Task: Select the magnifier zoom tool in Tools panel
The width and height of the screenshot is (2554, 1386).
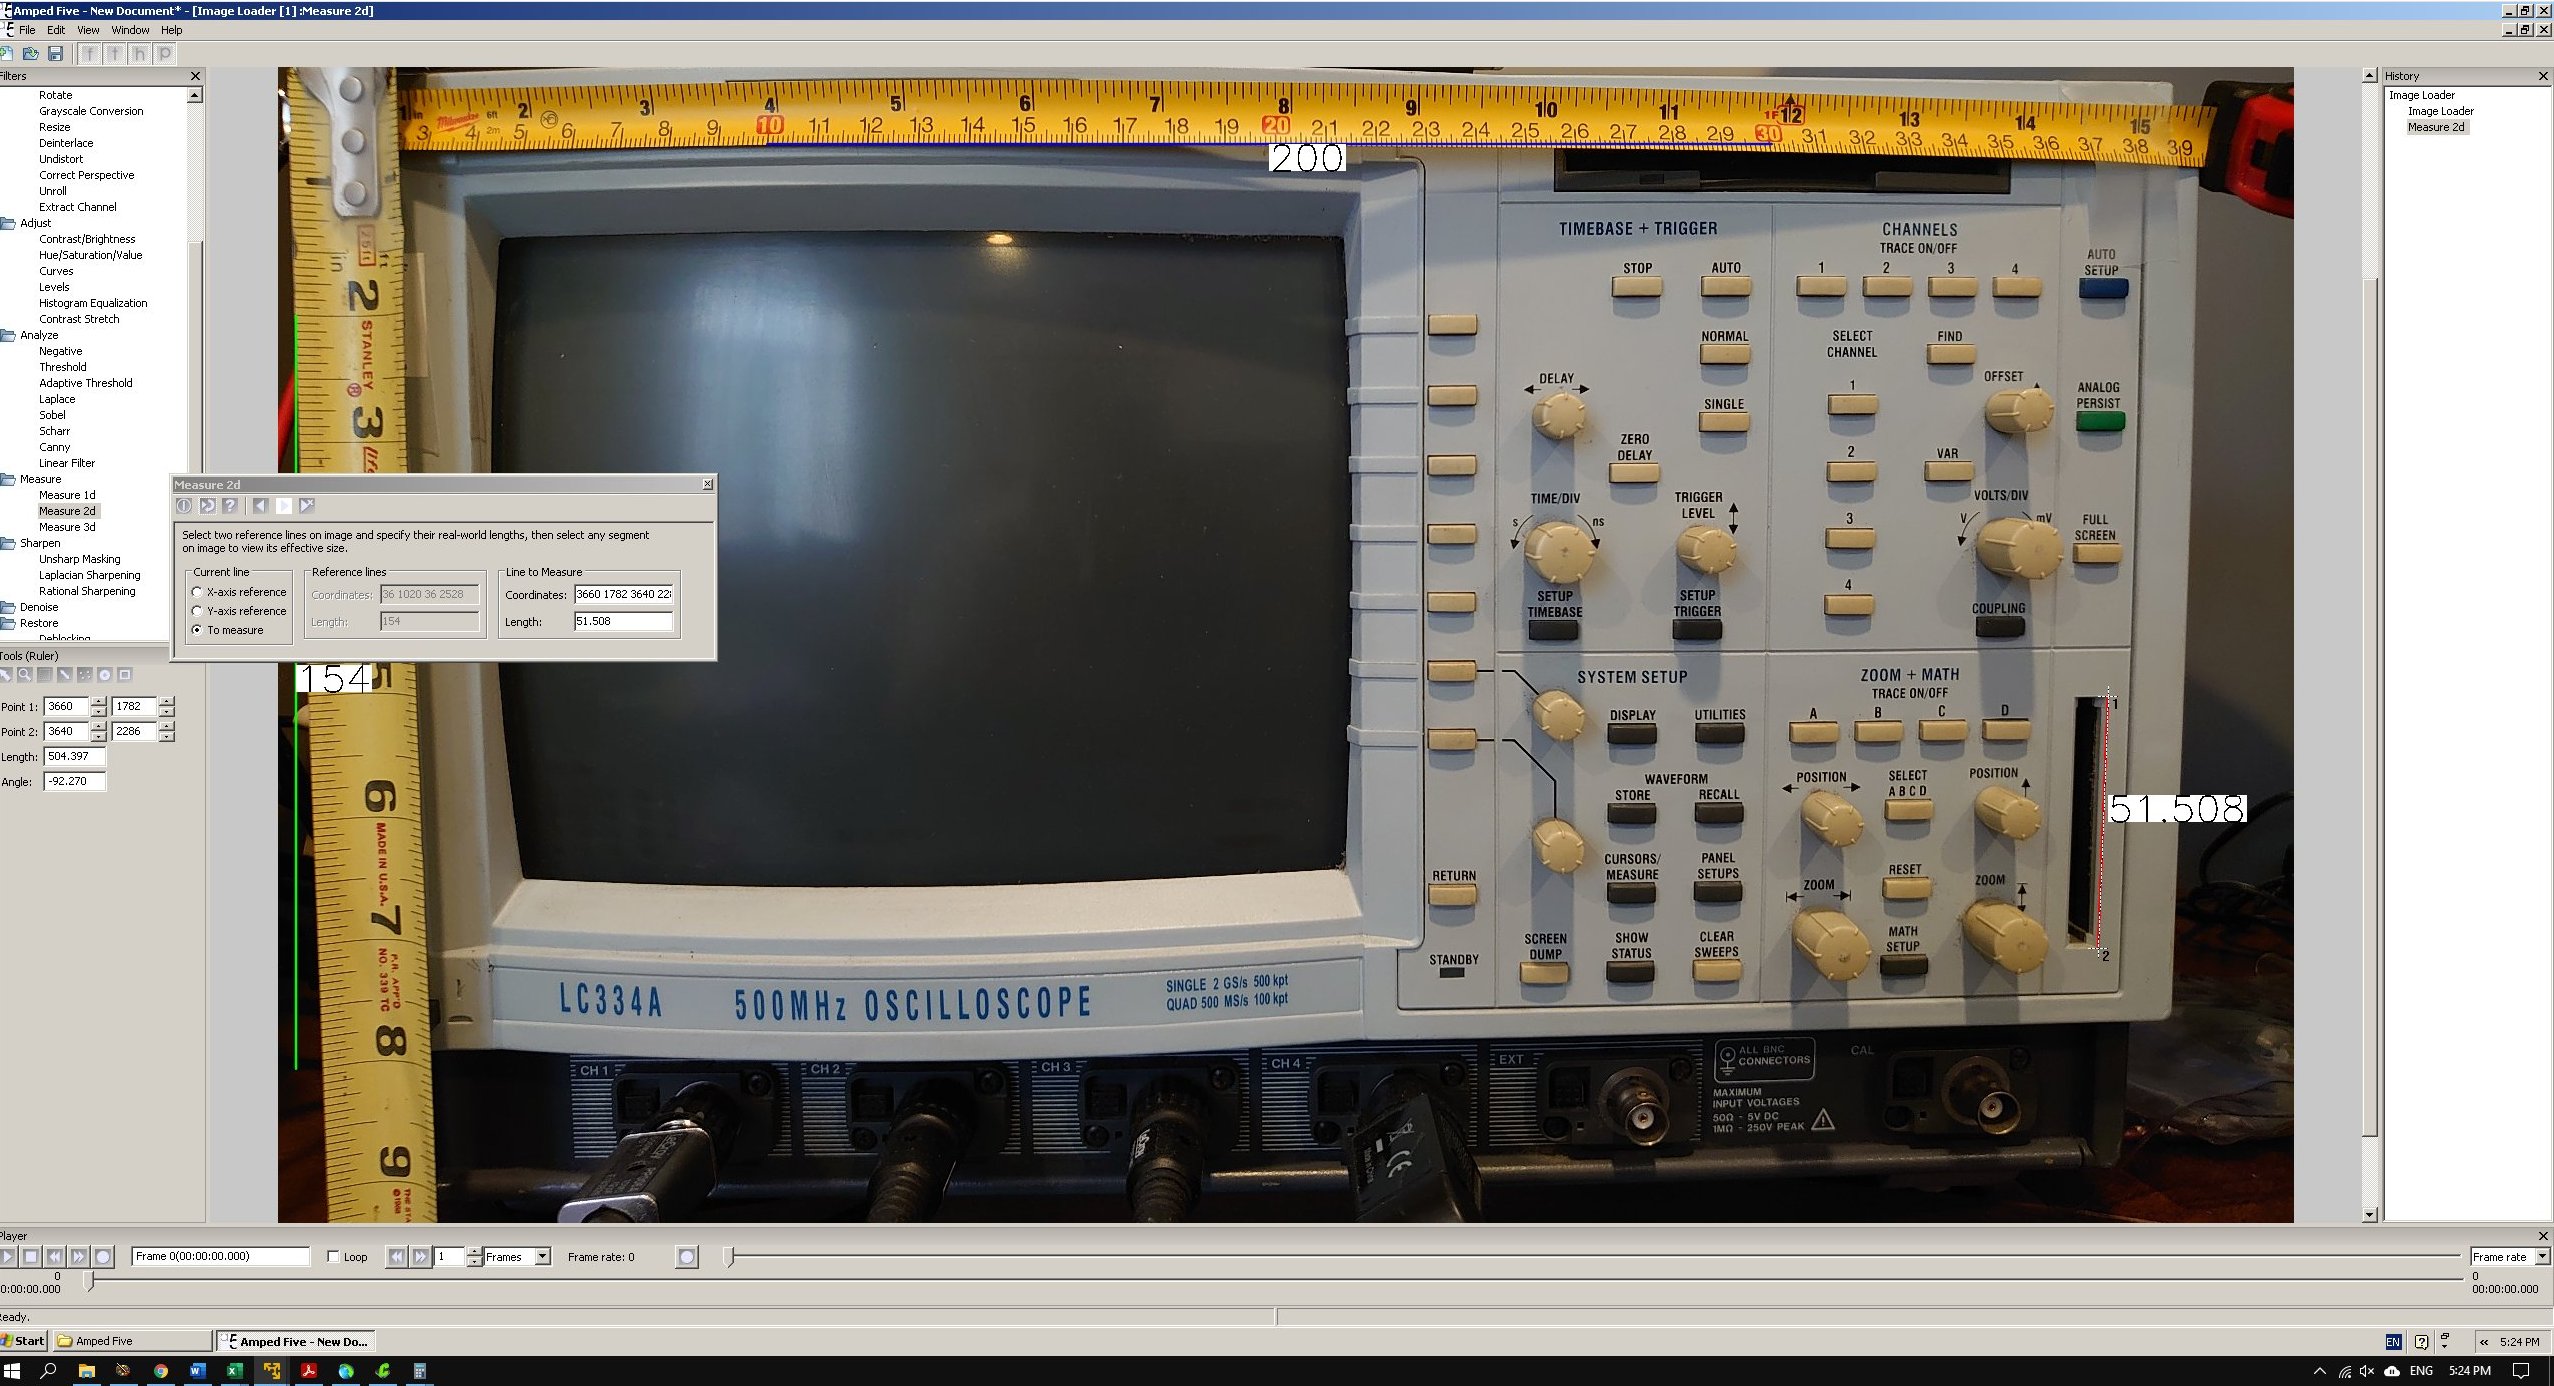Action: coord(25,675)
